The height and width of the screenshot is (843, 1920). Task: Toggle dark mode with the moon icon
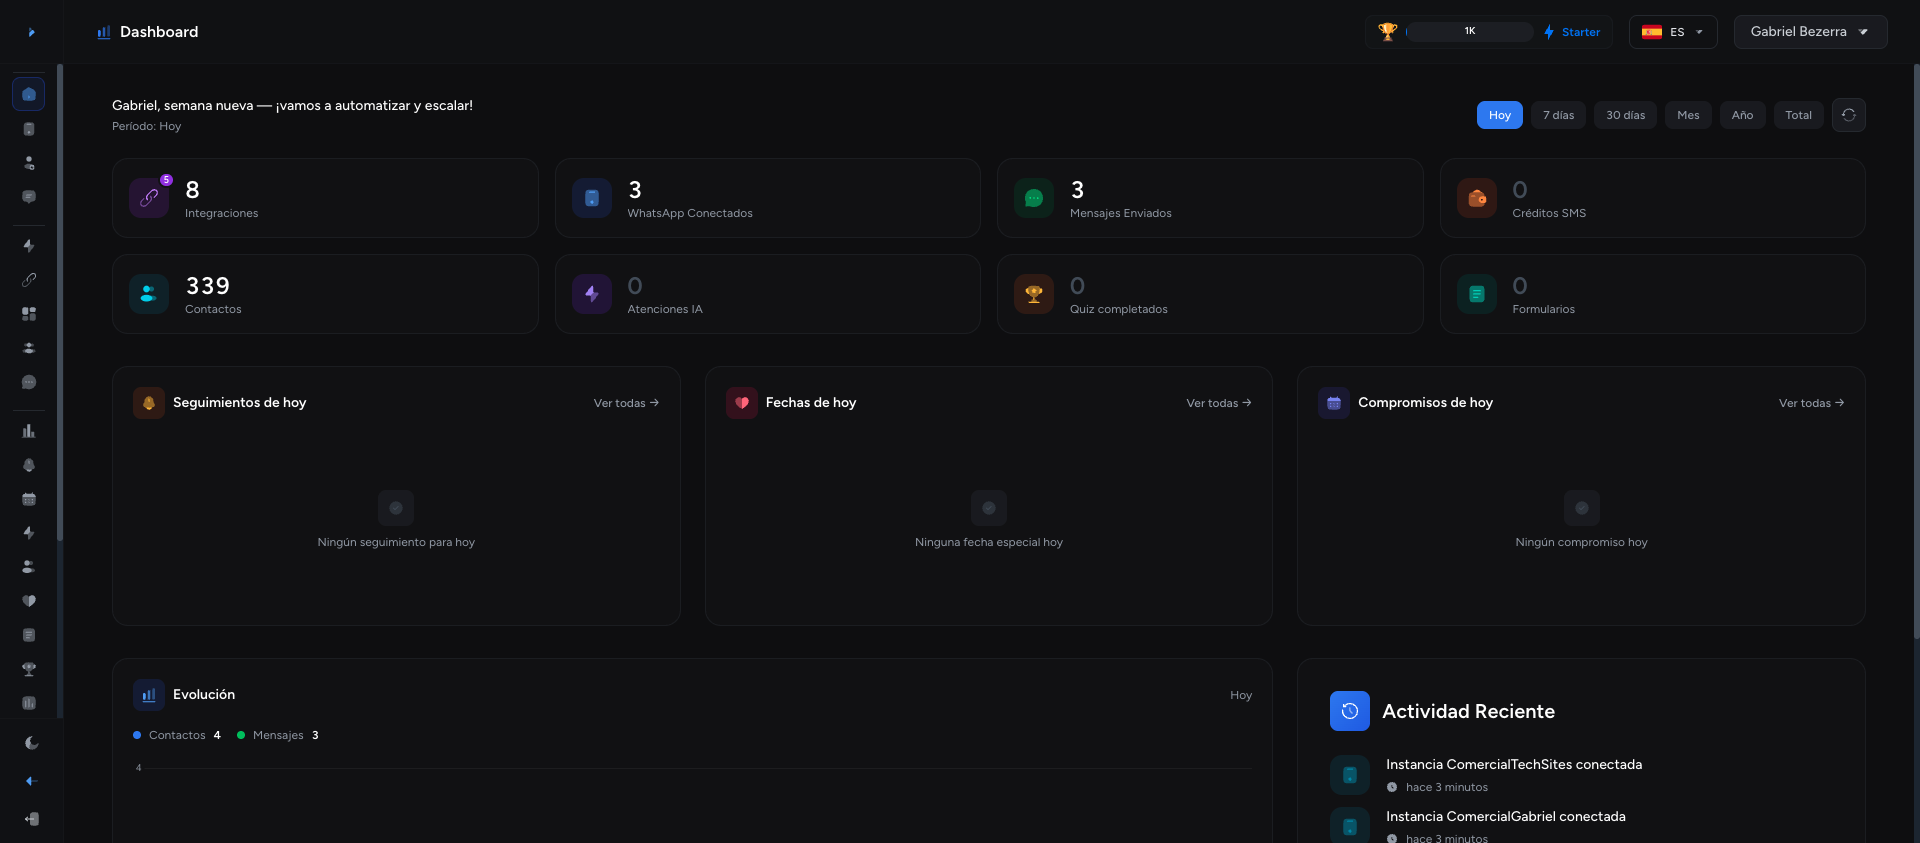(31, 743)
